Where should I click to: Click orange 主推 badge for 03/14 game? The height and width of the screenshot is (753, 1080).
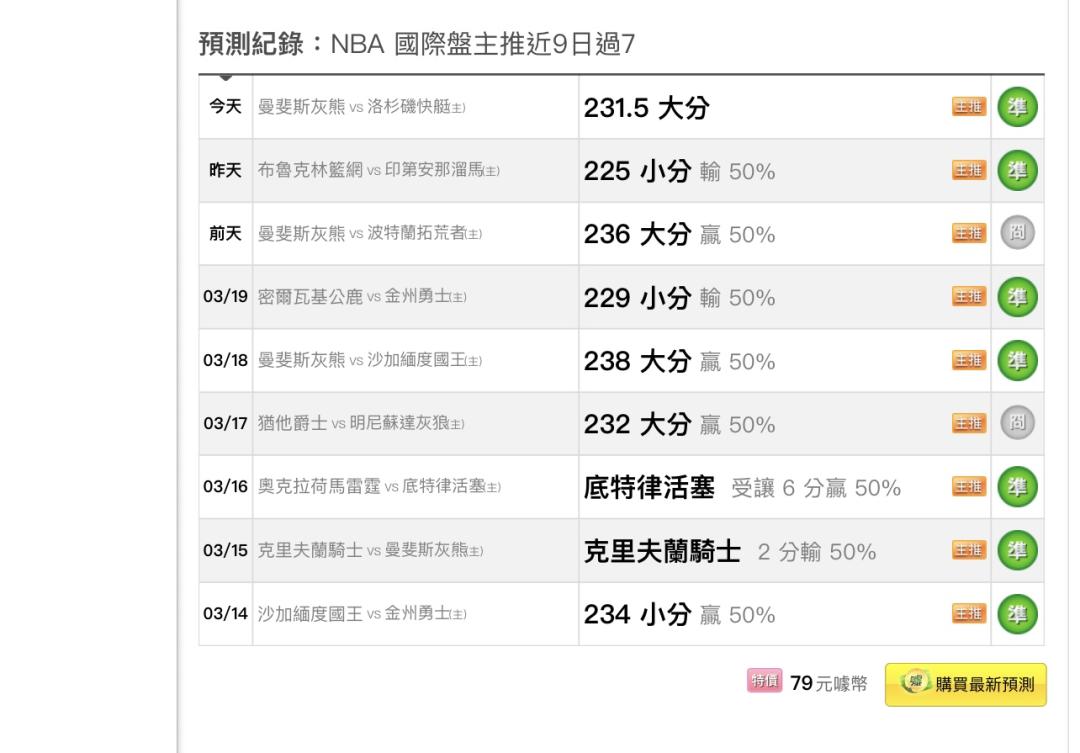[967, 614]
